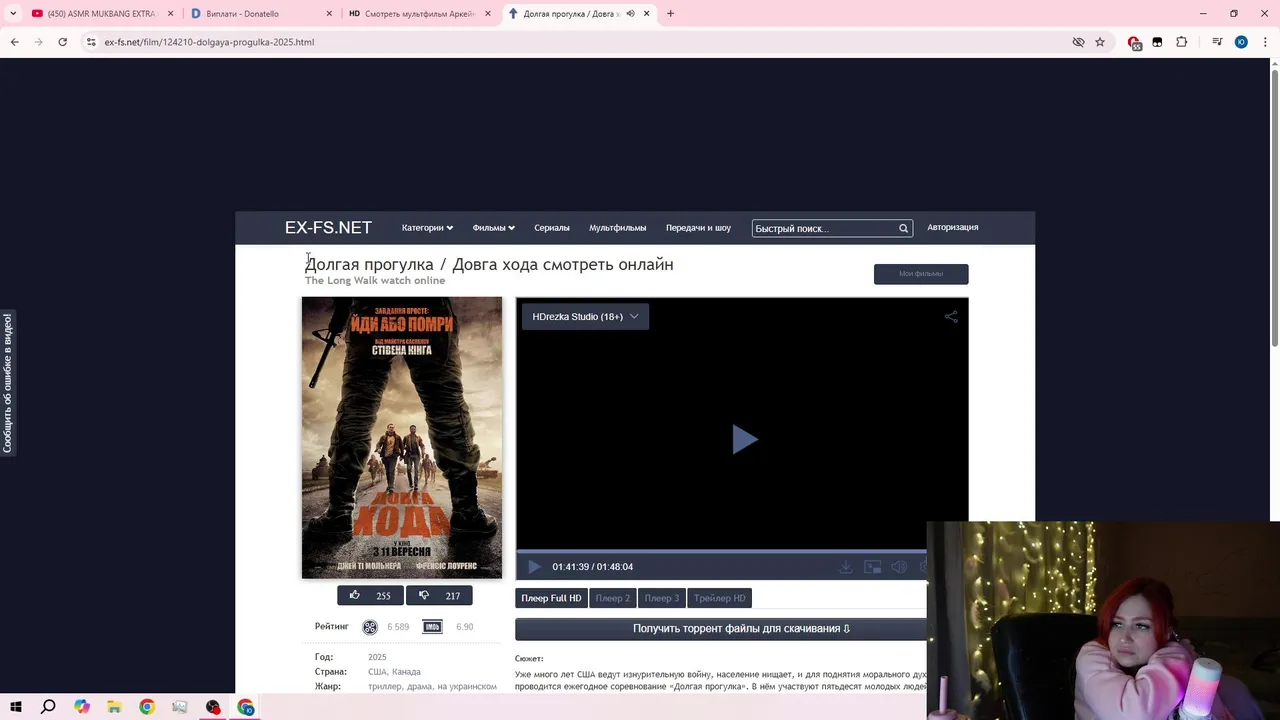The height and width of the screenshot is (720, 1280).
Task: Click IMDb rating icon next to 6.90
Action: tap(432, 627)
